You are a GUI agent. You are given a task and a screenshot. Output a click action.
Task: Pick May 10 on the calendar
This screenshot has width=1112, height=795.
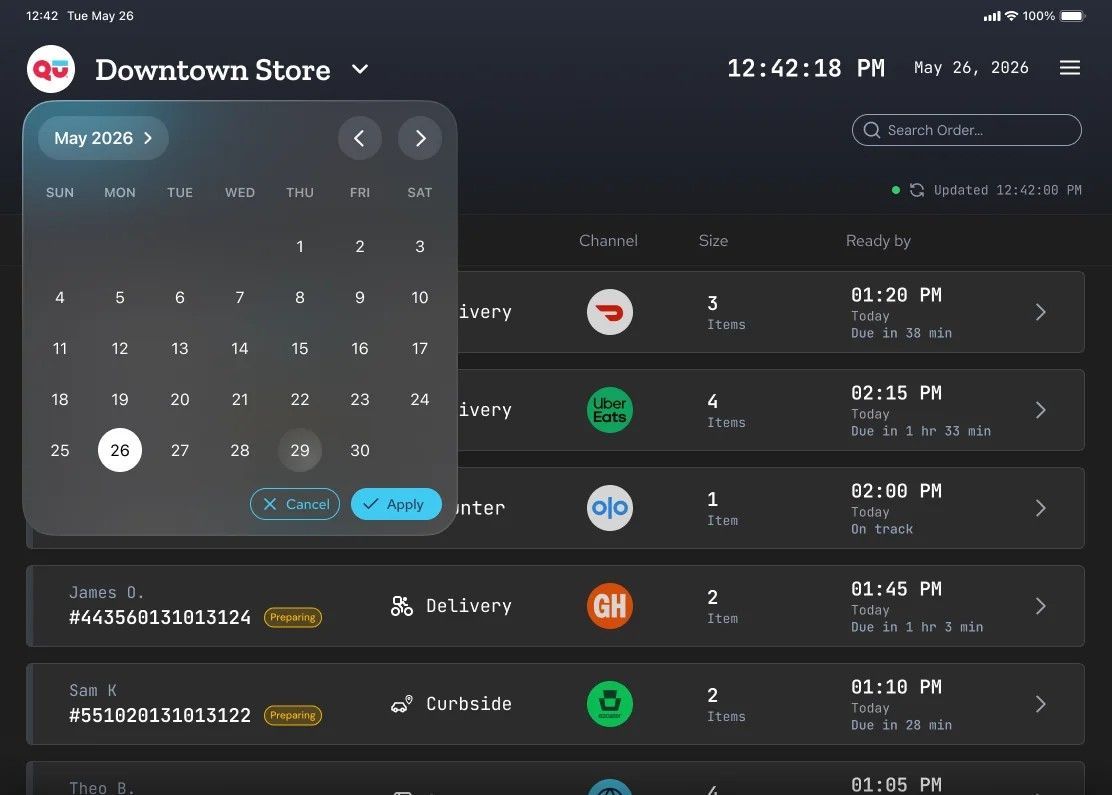(x=420, y=297)
